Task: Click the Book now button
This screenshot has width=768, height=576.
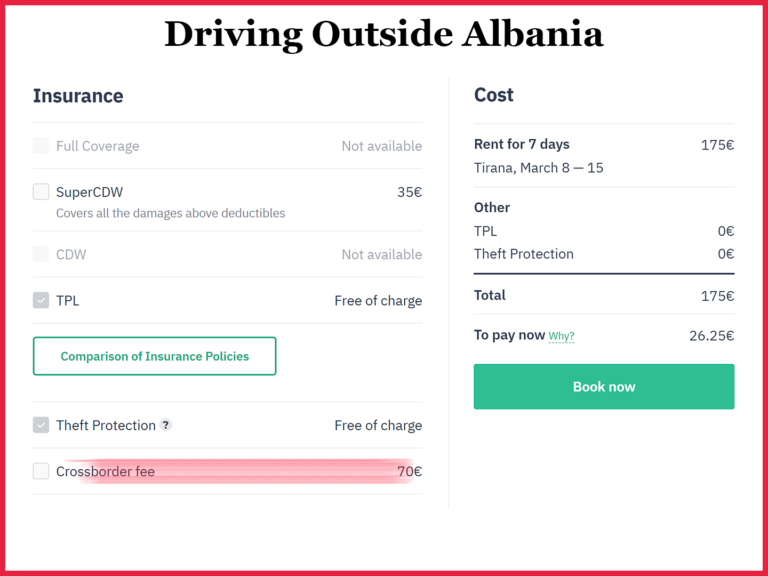Action: [x=604, y=386]
